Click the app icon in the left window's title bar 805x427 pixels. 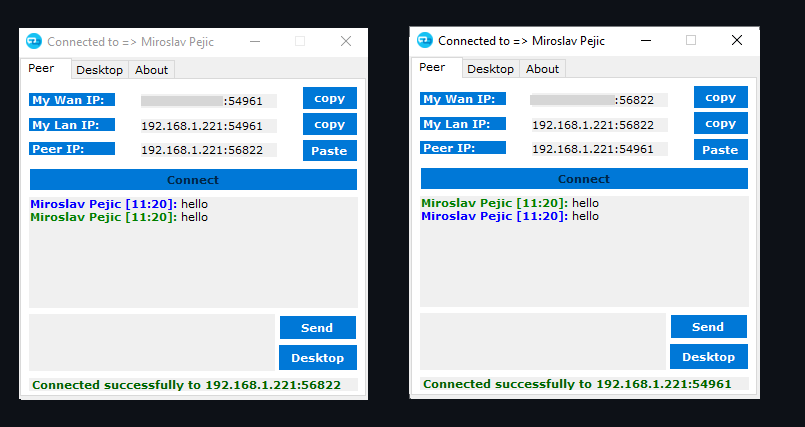point(33,42)
